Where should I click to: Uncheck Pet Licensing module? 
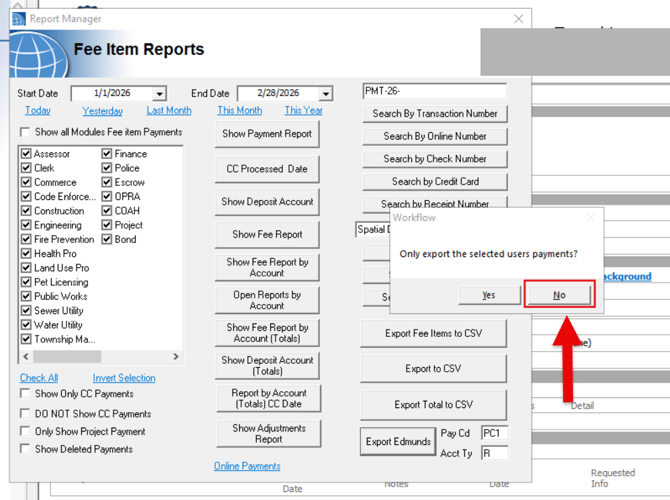point(26,282)
